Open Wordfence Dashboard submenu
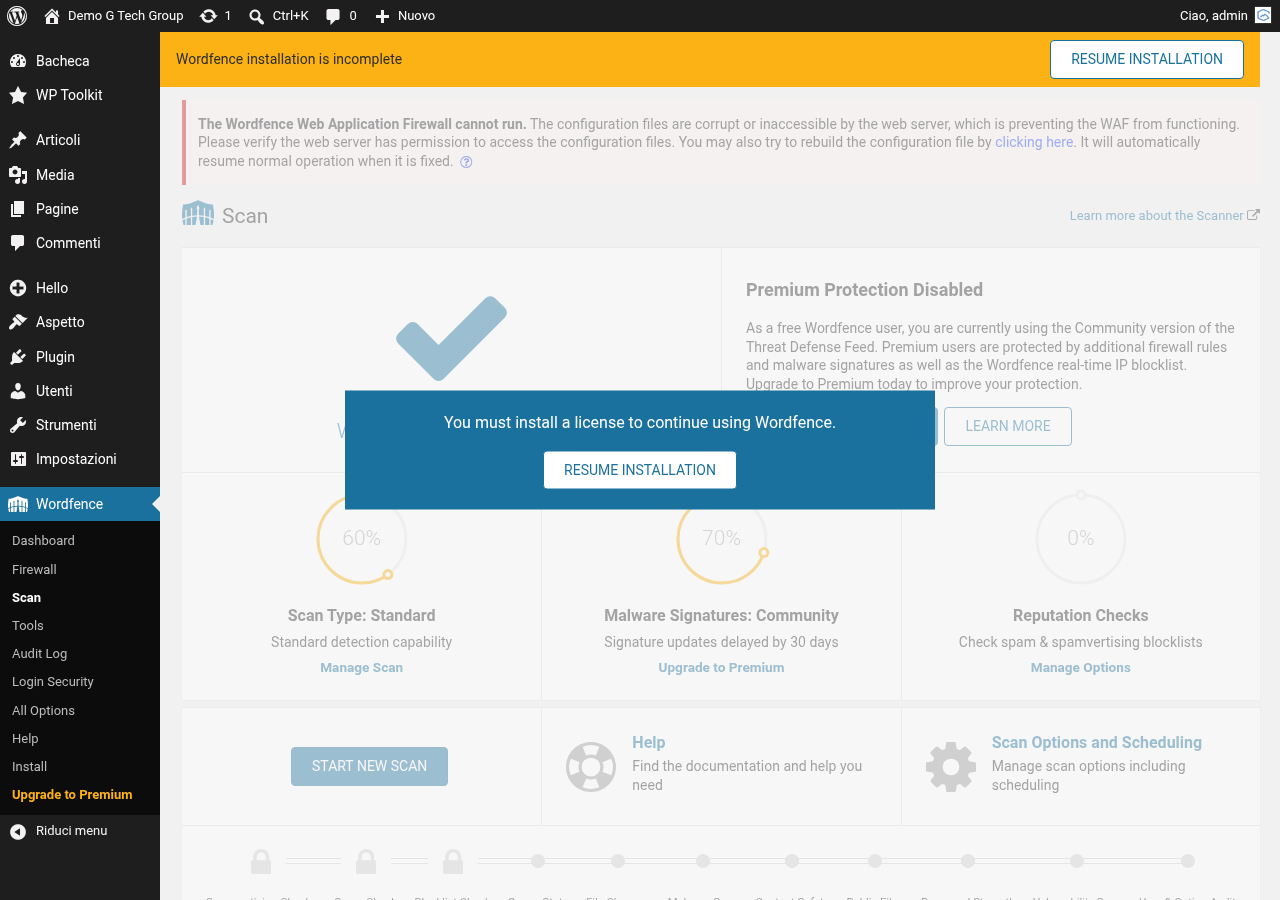 [x=43, y=540]
